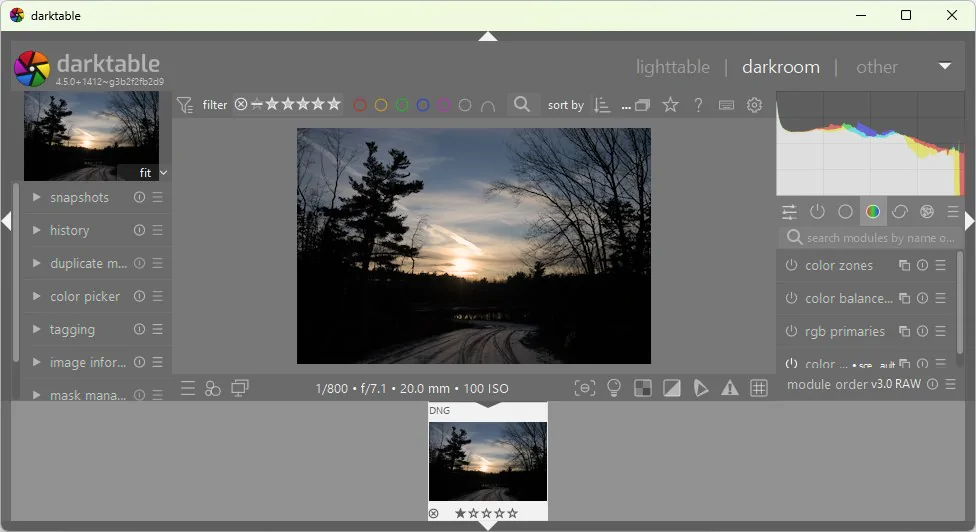This screenshot has width=976, height=532.
Task: Open global preferences gear icon
Action: (x=754, y=105)
